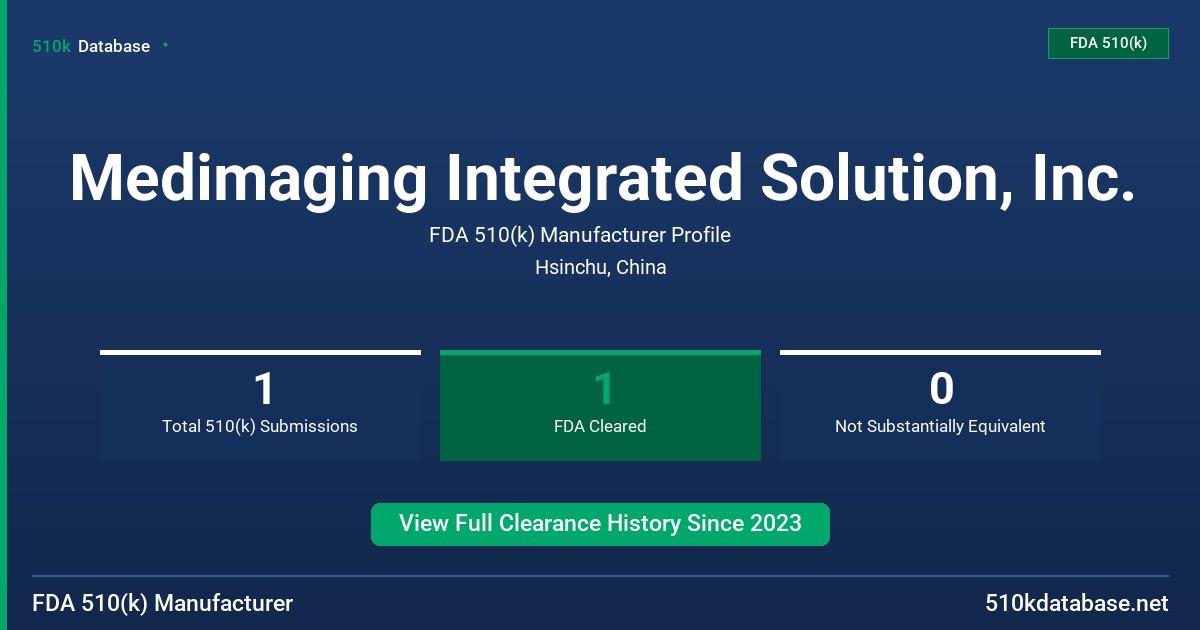
Task: Click the 510kdatabase.net footer link
Action: click(1077, 603)
